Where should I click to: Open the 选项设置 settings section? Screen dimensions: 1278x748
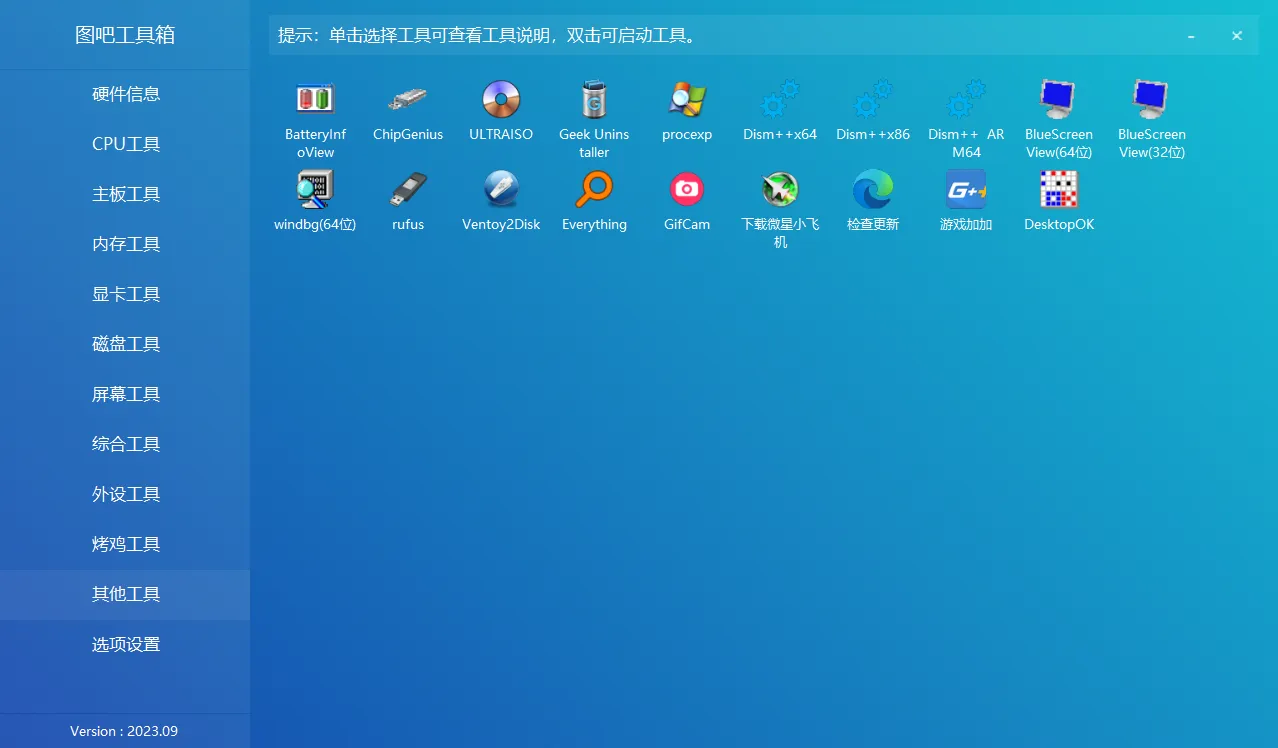click(x=125, y=644)
